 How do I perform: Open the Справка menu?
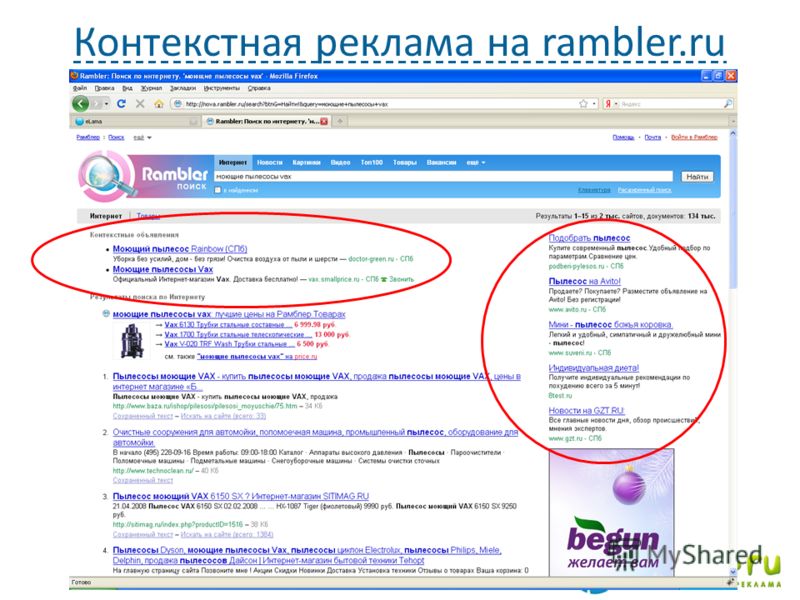[x=259, y=88]
